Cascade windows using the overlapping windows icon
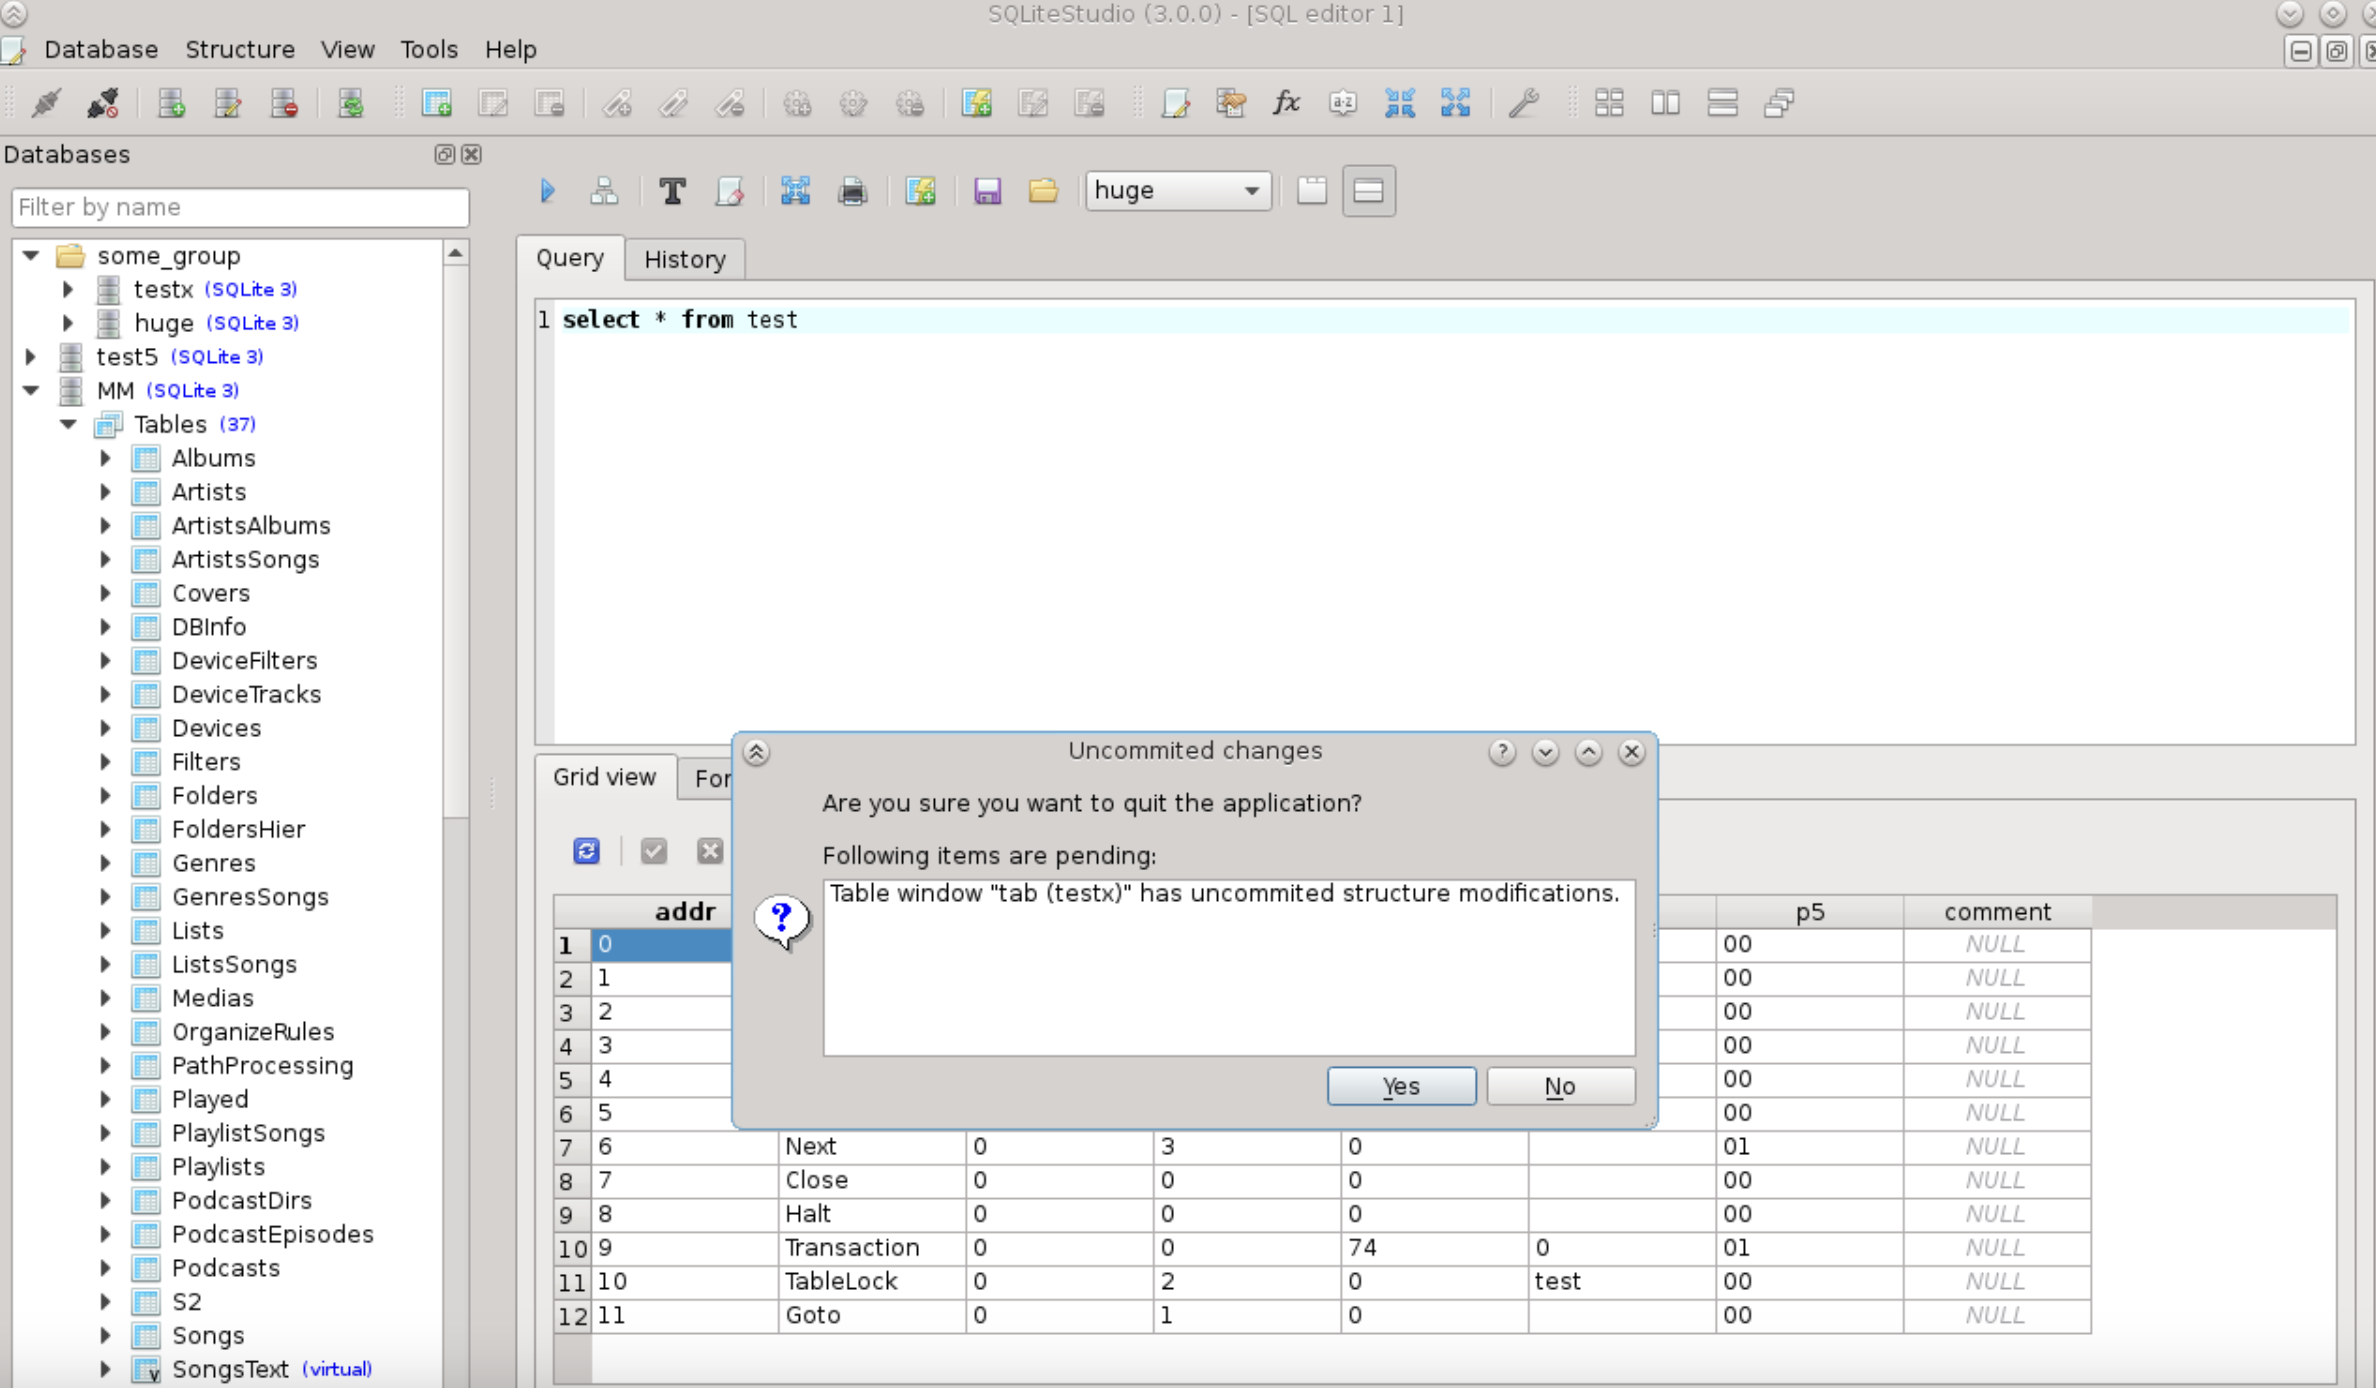2376x1388 pixels. 1779,103
